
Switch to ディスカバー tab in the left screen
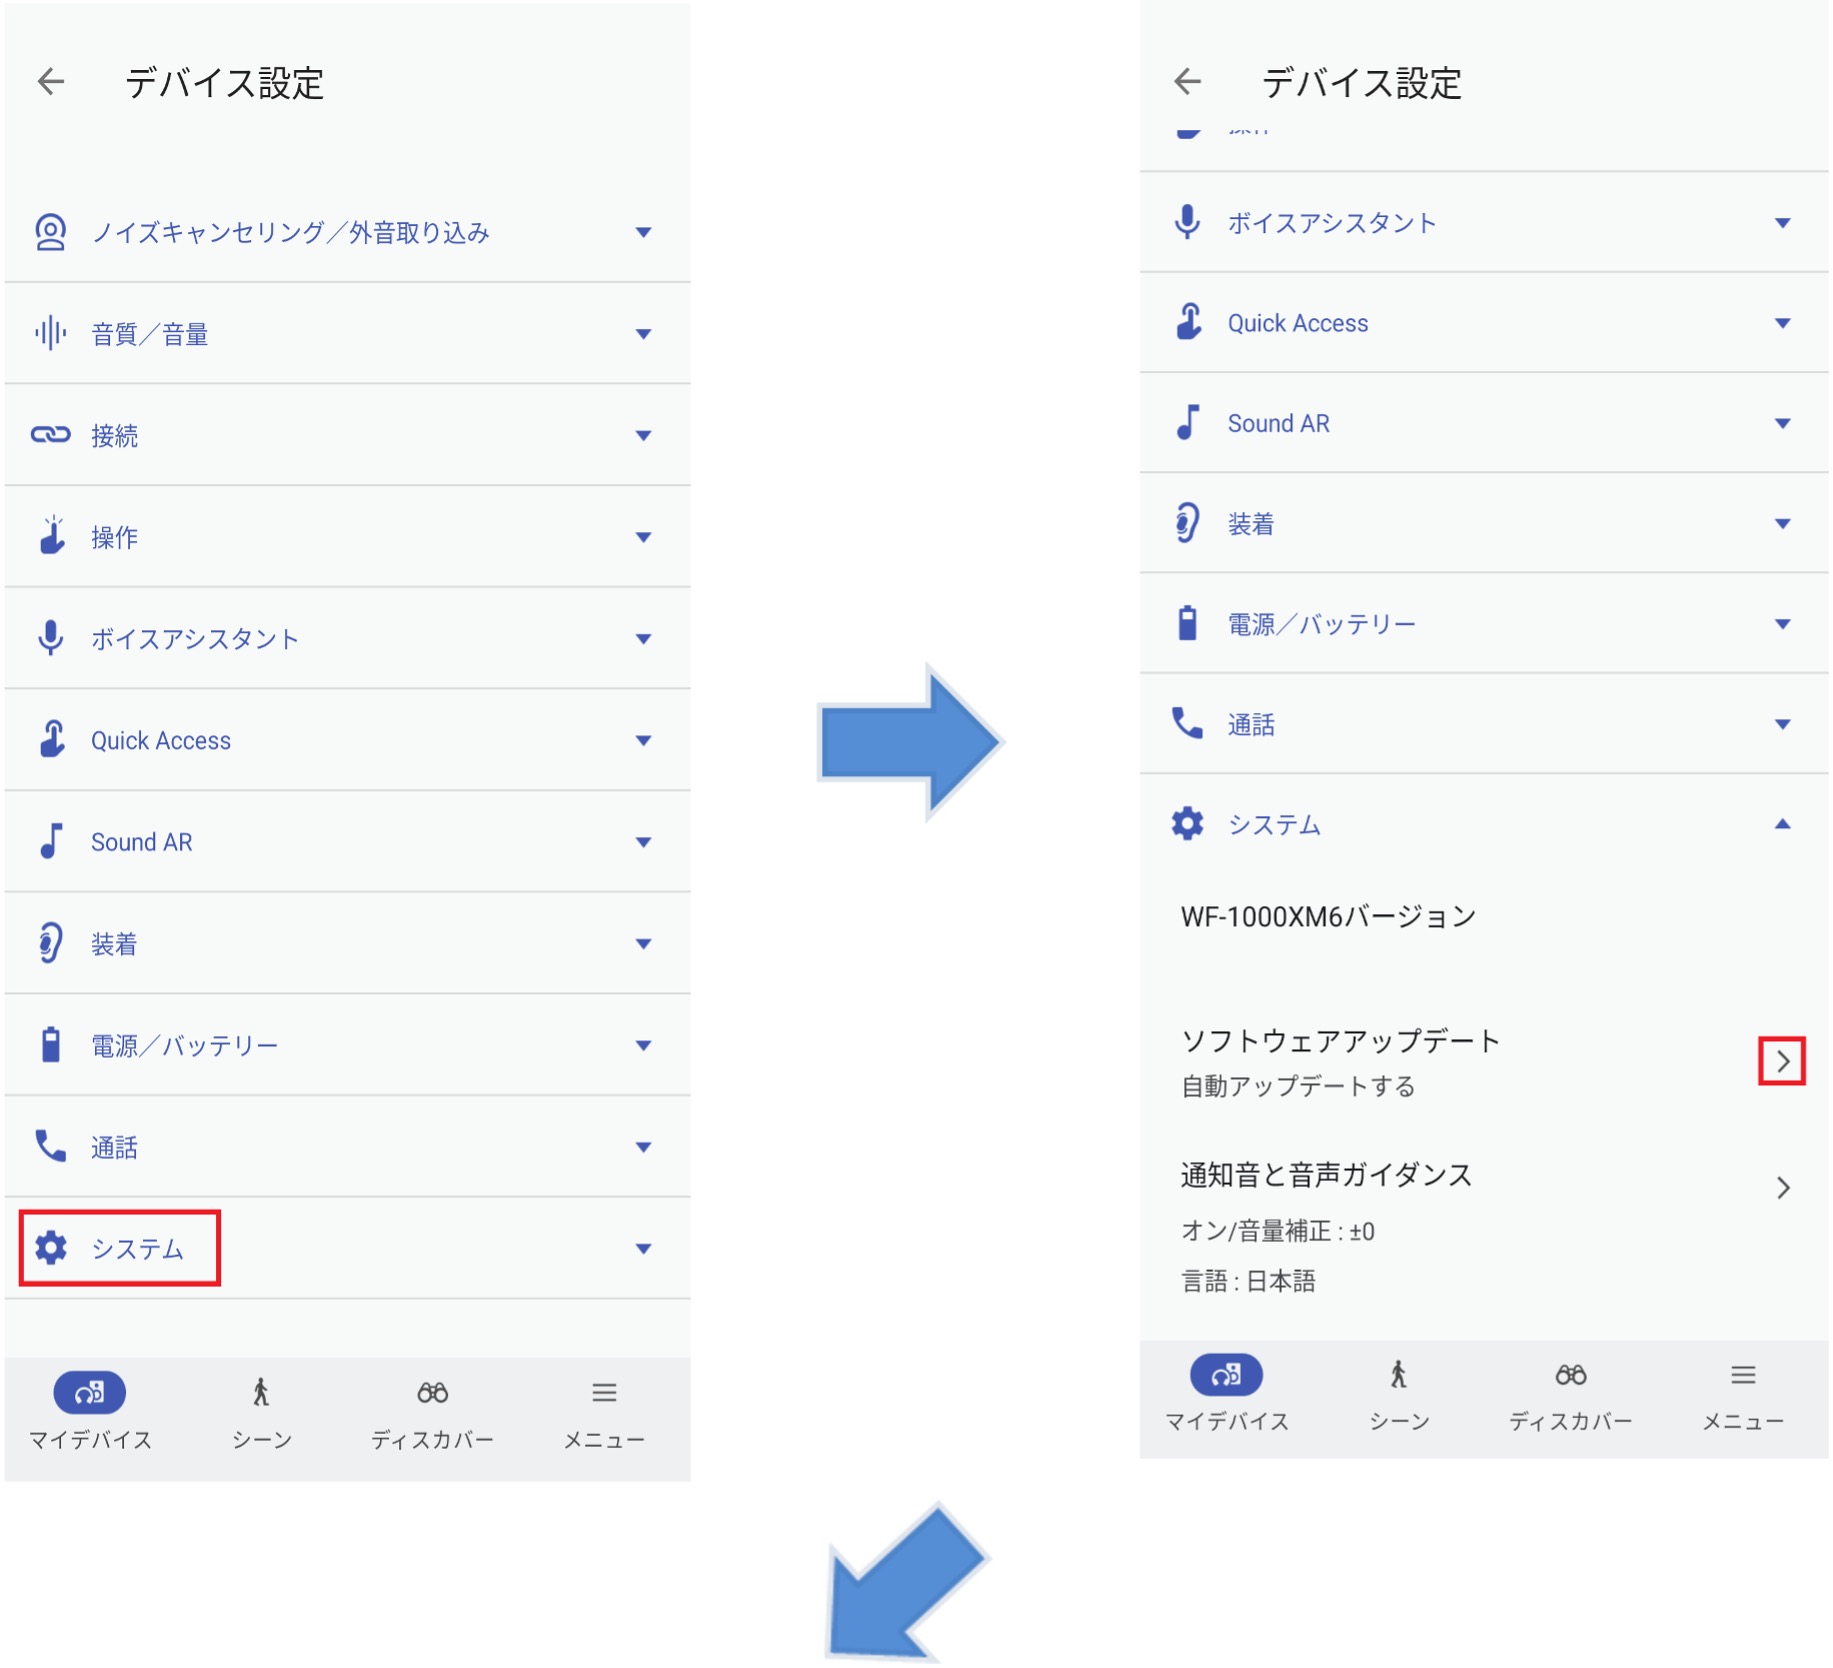(432, 1411)
